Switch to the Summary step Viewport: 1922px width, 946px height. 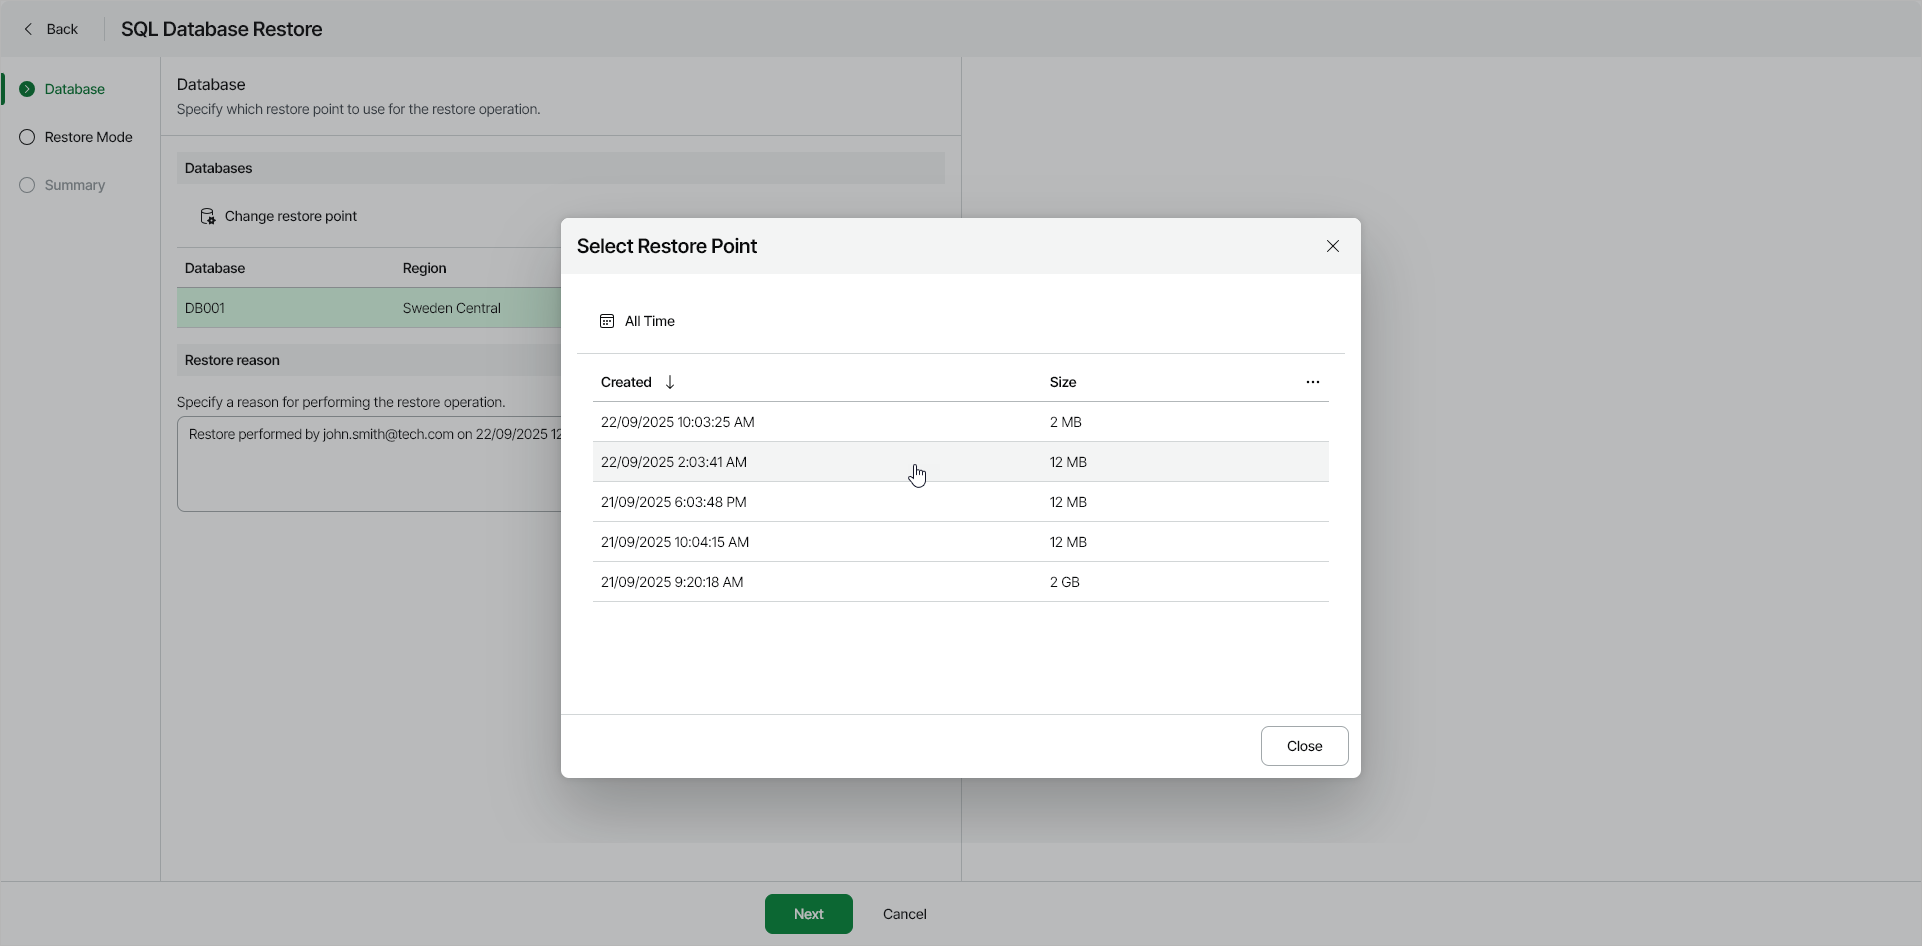[75, 185]
